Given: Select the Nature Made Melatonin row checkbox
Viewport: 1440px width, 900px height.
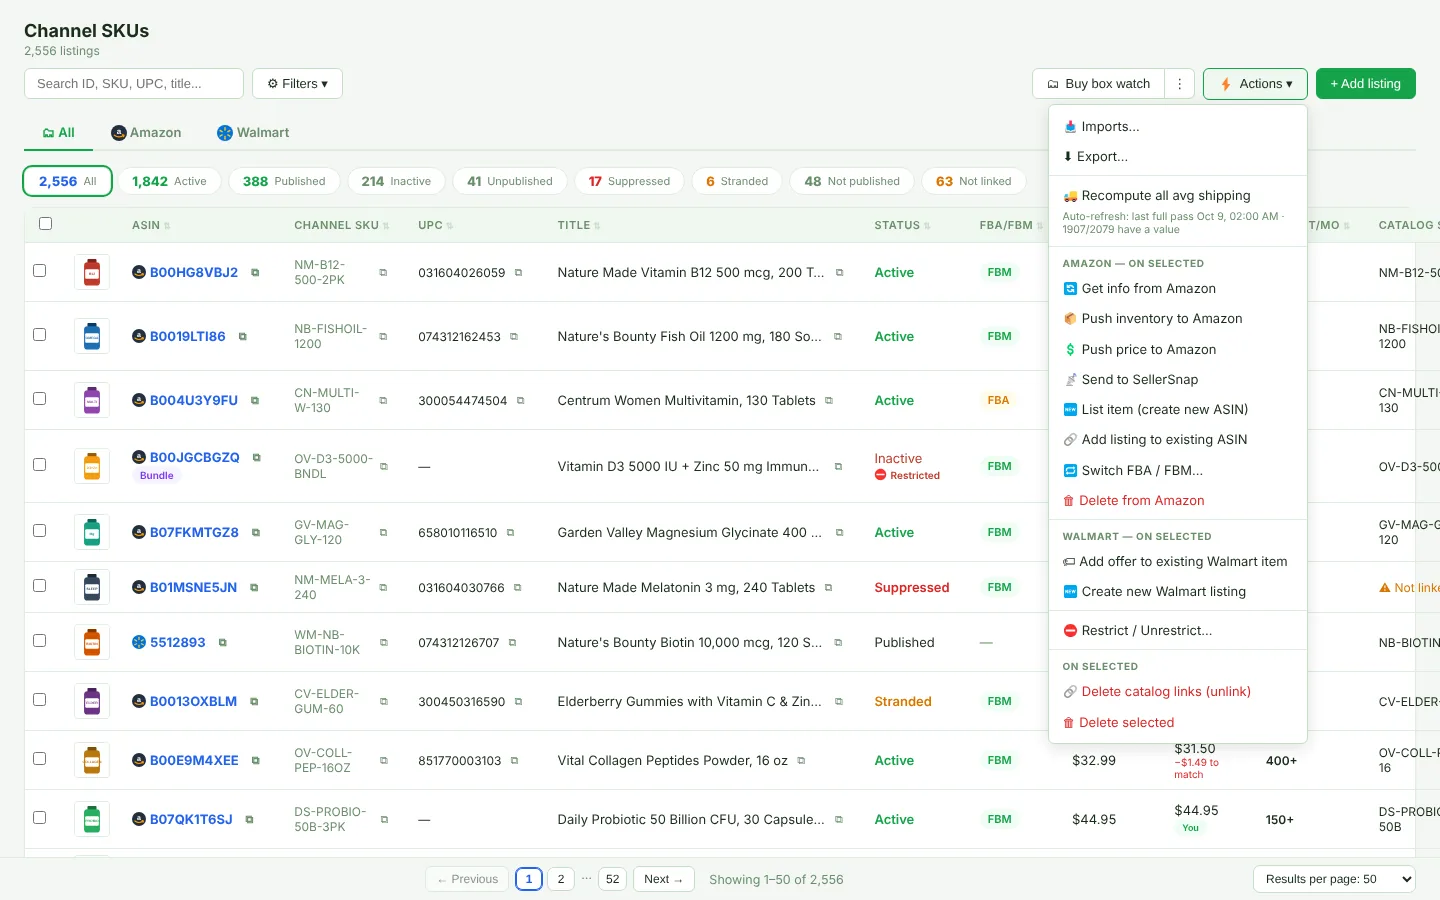Looking at the screenshot, I should click(x=40, y=586).
